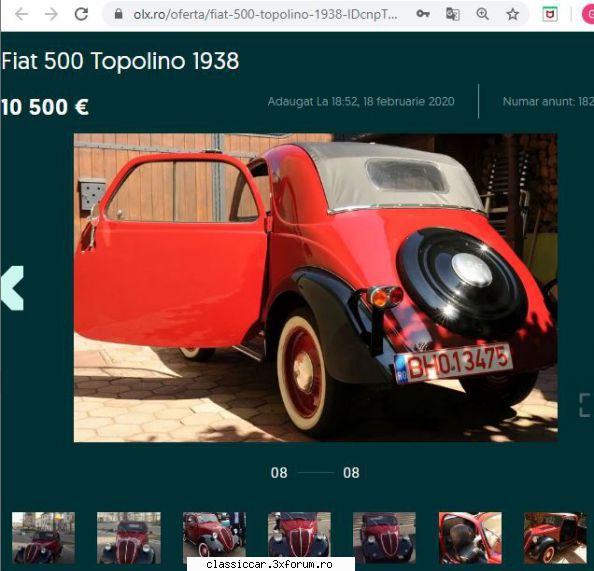This screenshot has height=571, width=594.
Task: Show previous photo with left gallery arrow
Action: pyautogui.click(x=13, y=288)
